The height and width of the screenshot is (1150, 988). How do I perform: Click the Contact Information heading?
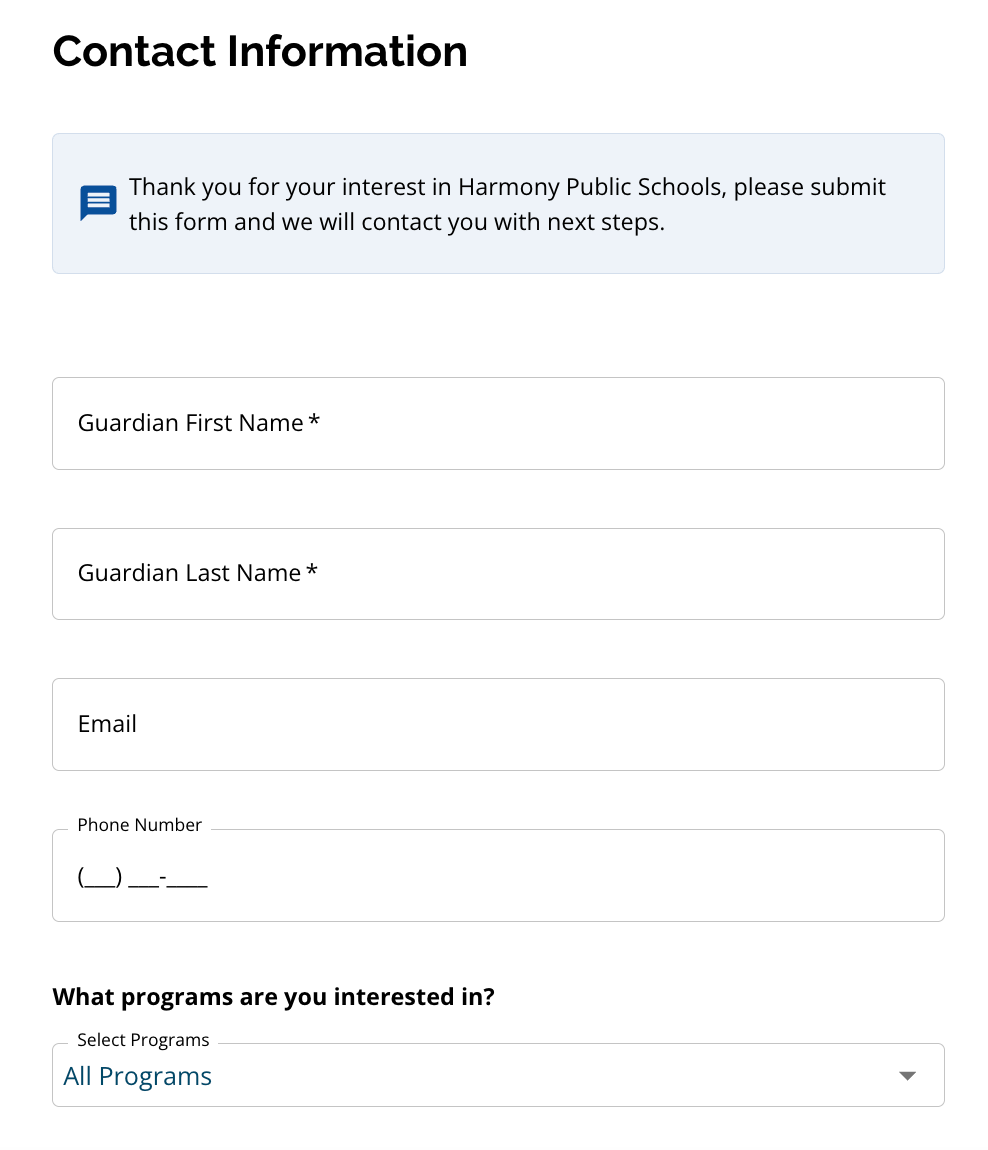[260, 51]
